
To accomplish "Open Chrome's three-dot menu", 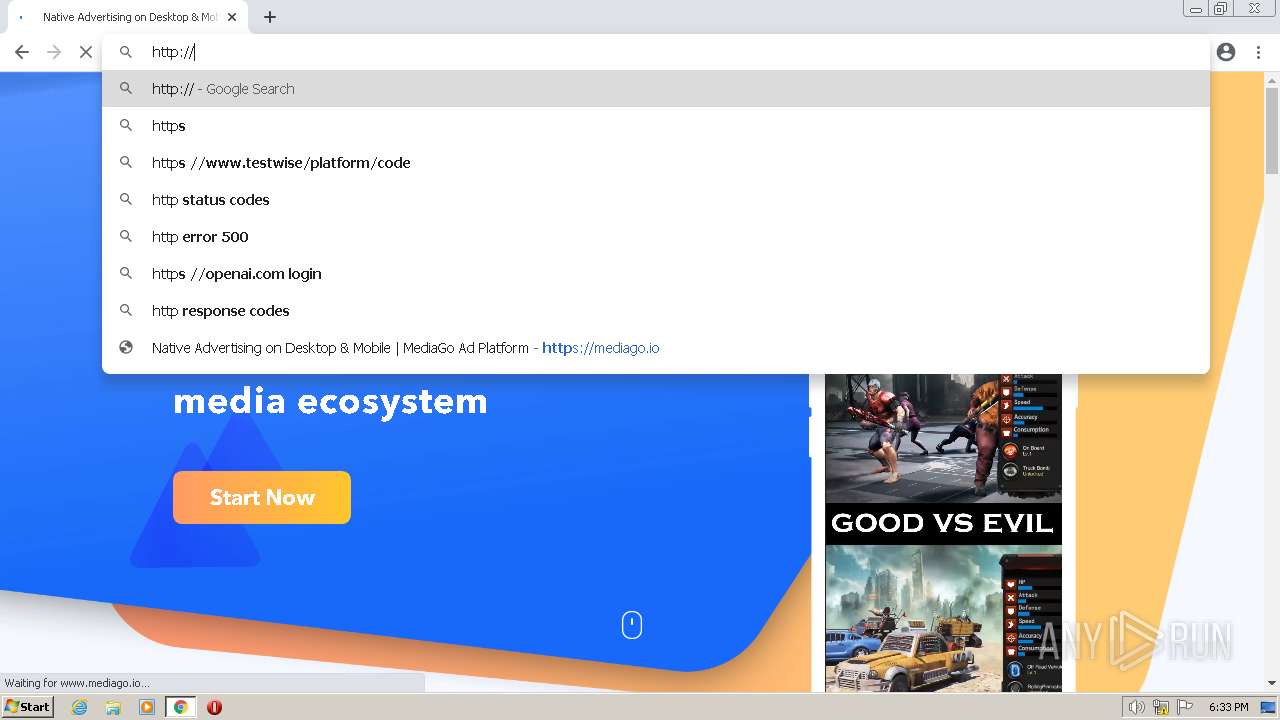I will click(x=1258, y=52).
